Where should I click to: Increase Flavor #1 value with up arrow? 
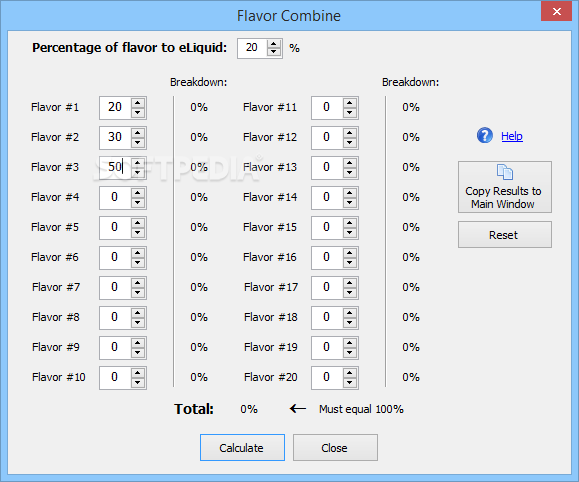(138, 103)
